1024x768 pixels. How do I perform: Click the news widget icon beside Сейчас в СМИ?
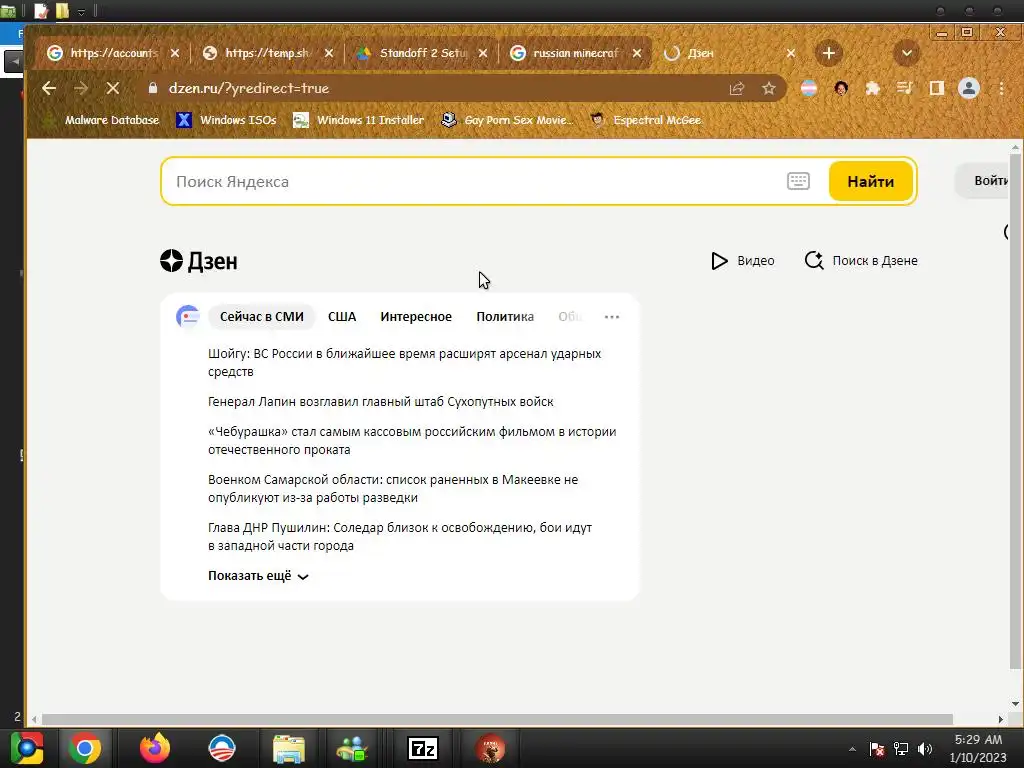188,317
